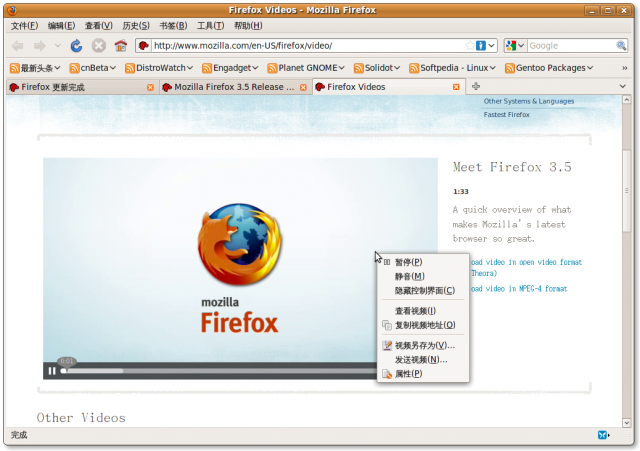This screenshot has width=640, height=451.
Task: Open the DistroWatch feed bookmark
Action: point(159,68)
